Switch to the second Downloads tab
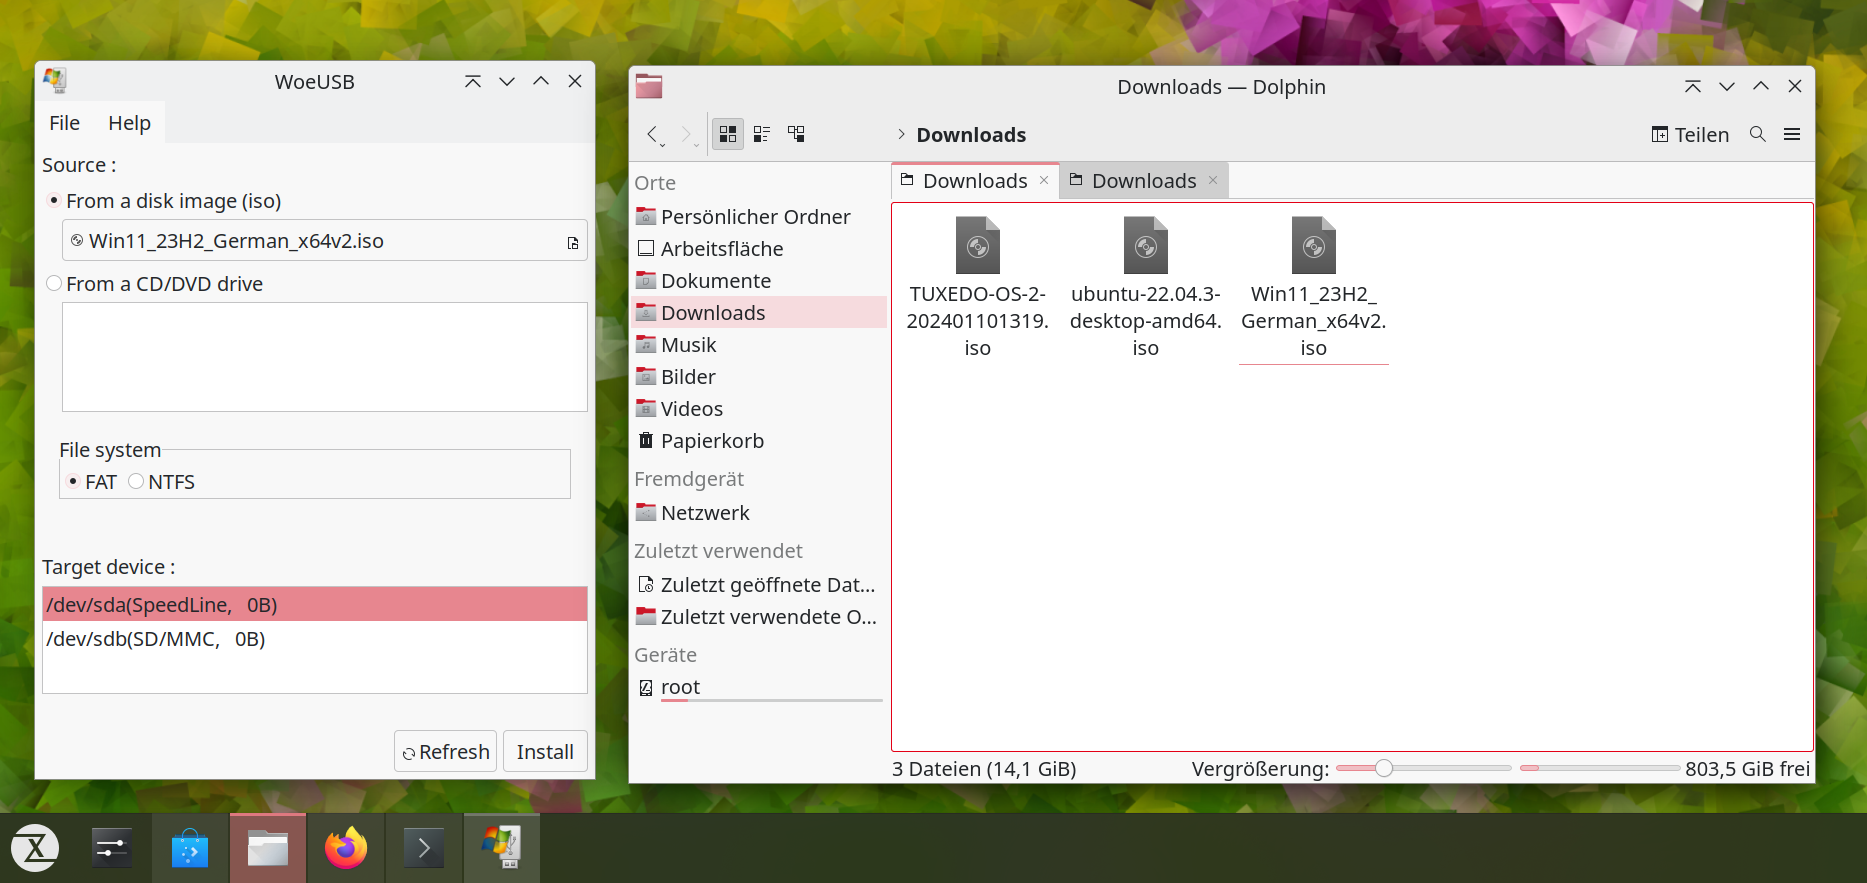 click(1144, 181)
